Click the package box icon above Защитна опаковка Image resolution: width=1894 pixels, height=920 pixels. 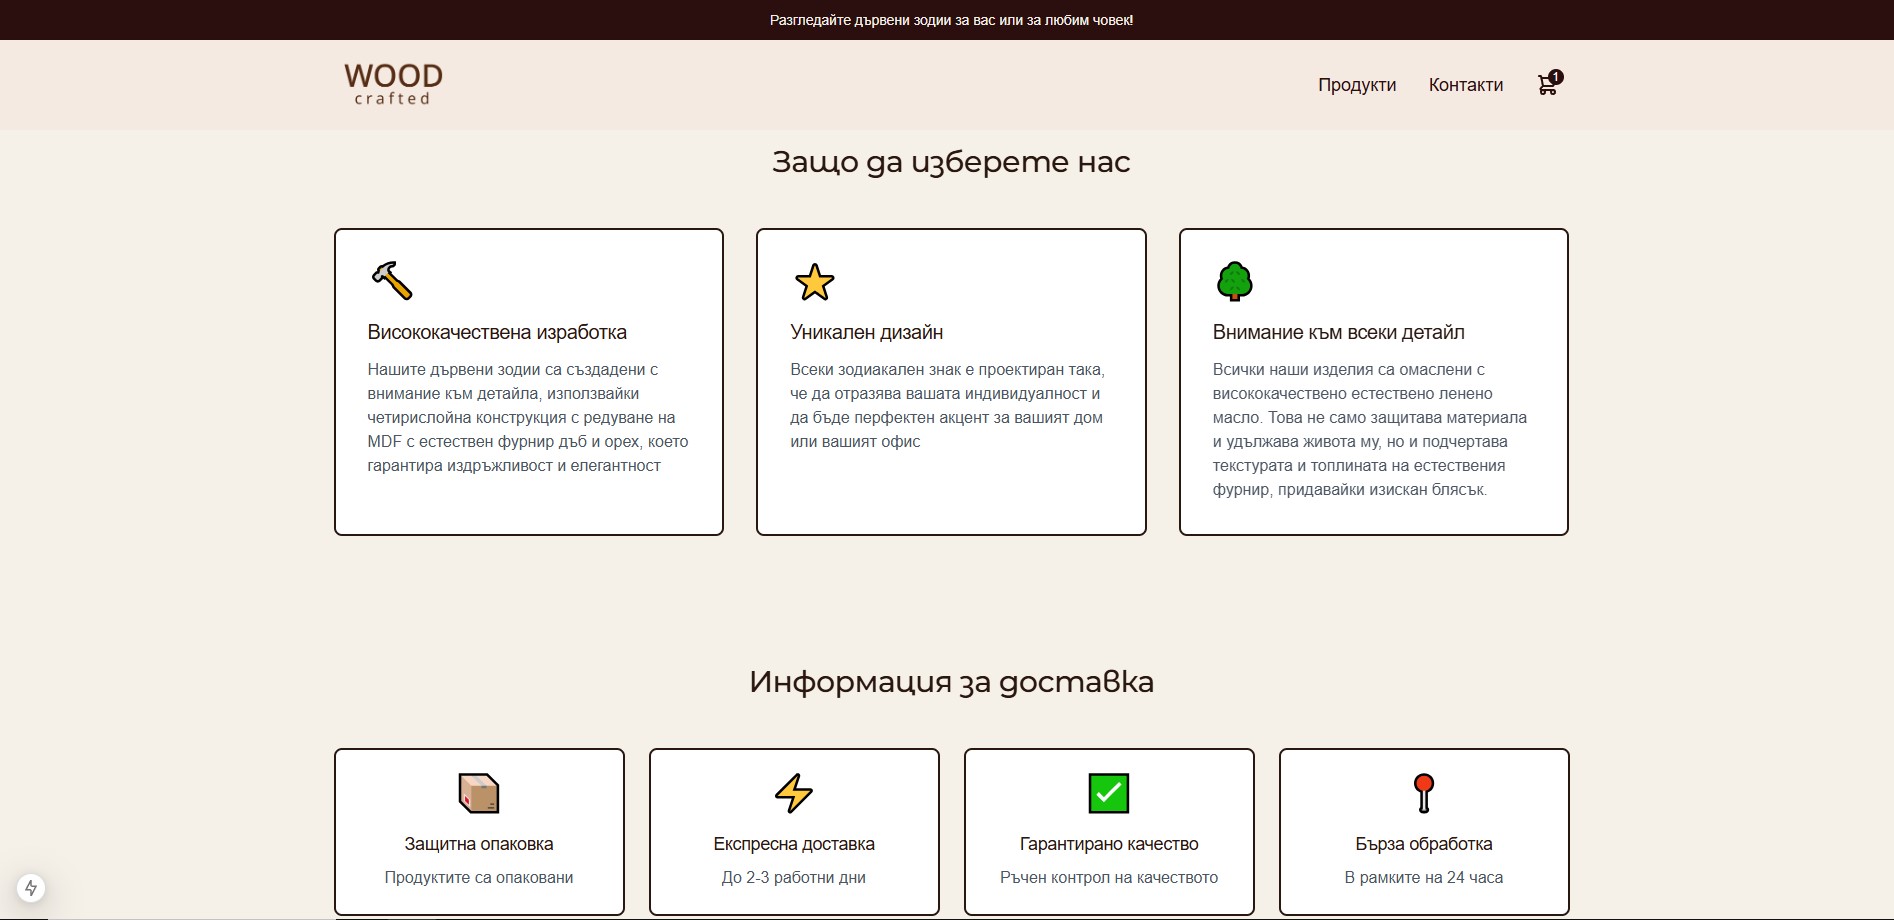(x=479, y=792)
